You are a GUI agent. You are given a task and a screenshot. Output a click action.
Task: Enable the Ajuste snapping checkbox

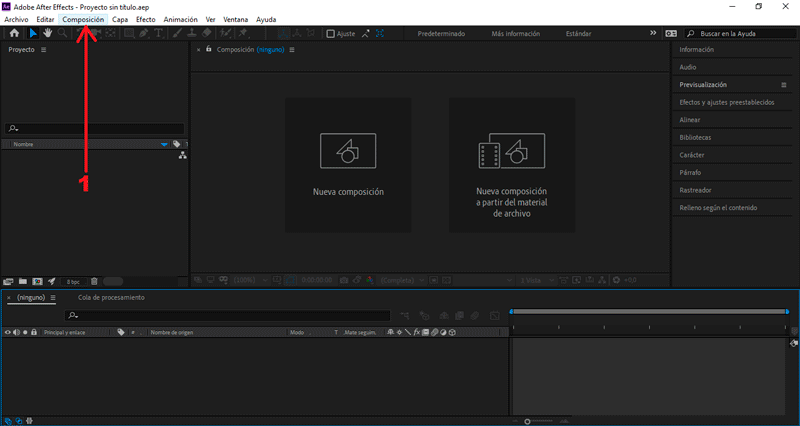pyautogui.click(x=332, y=33)
